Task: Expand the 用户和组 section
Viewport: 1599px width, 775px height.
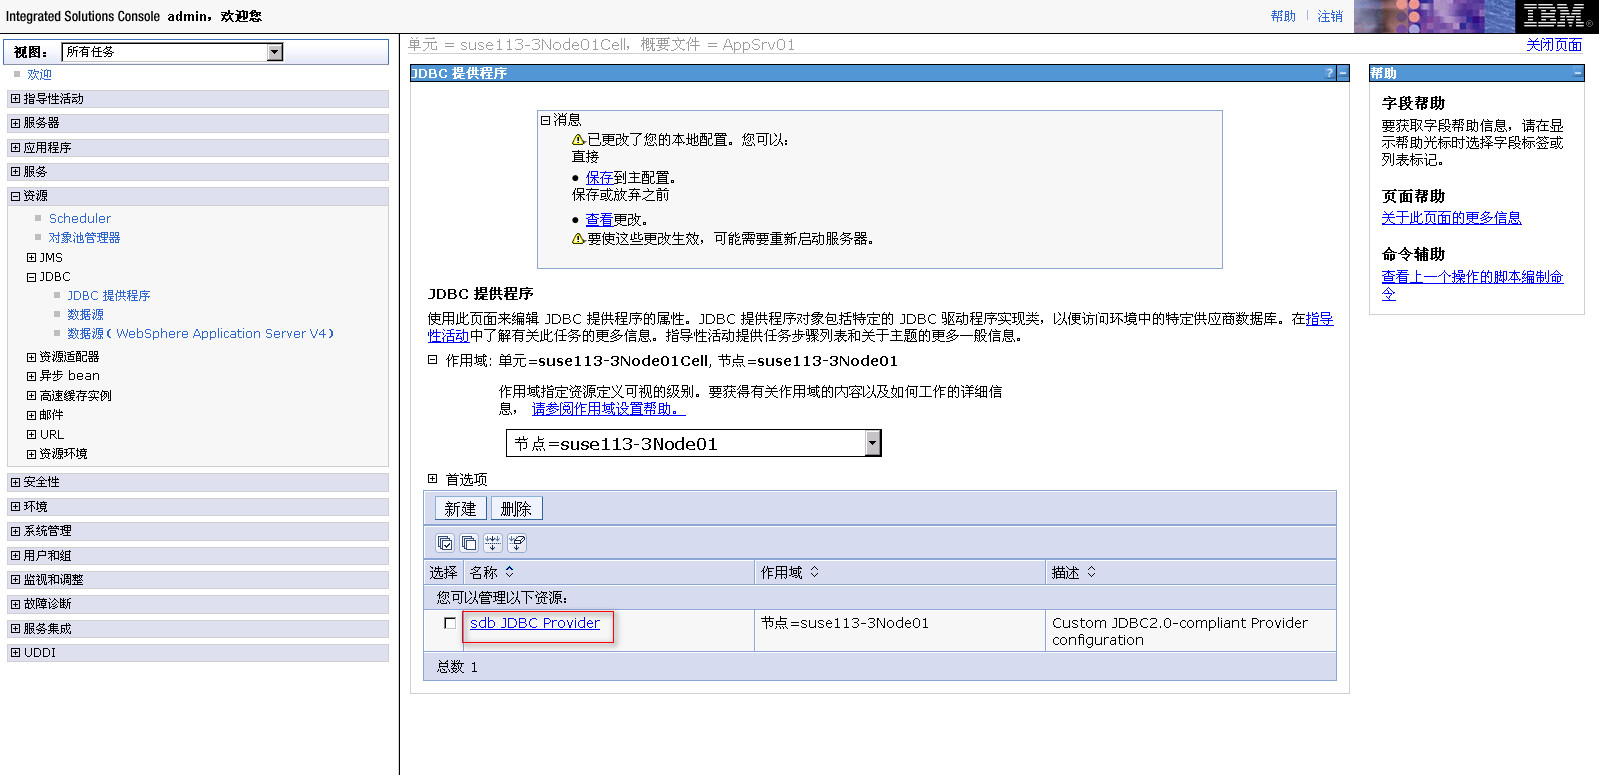Action: 15,556
